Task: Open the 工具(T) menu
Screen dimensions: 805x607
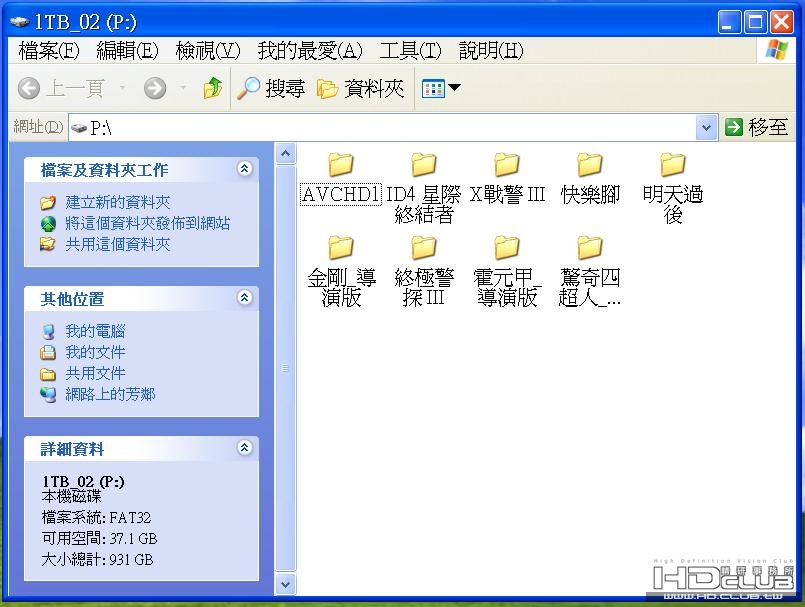Action: 410,50
